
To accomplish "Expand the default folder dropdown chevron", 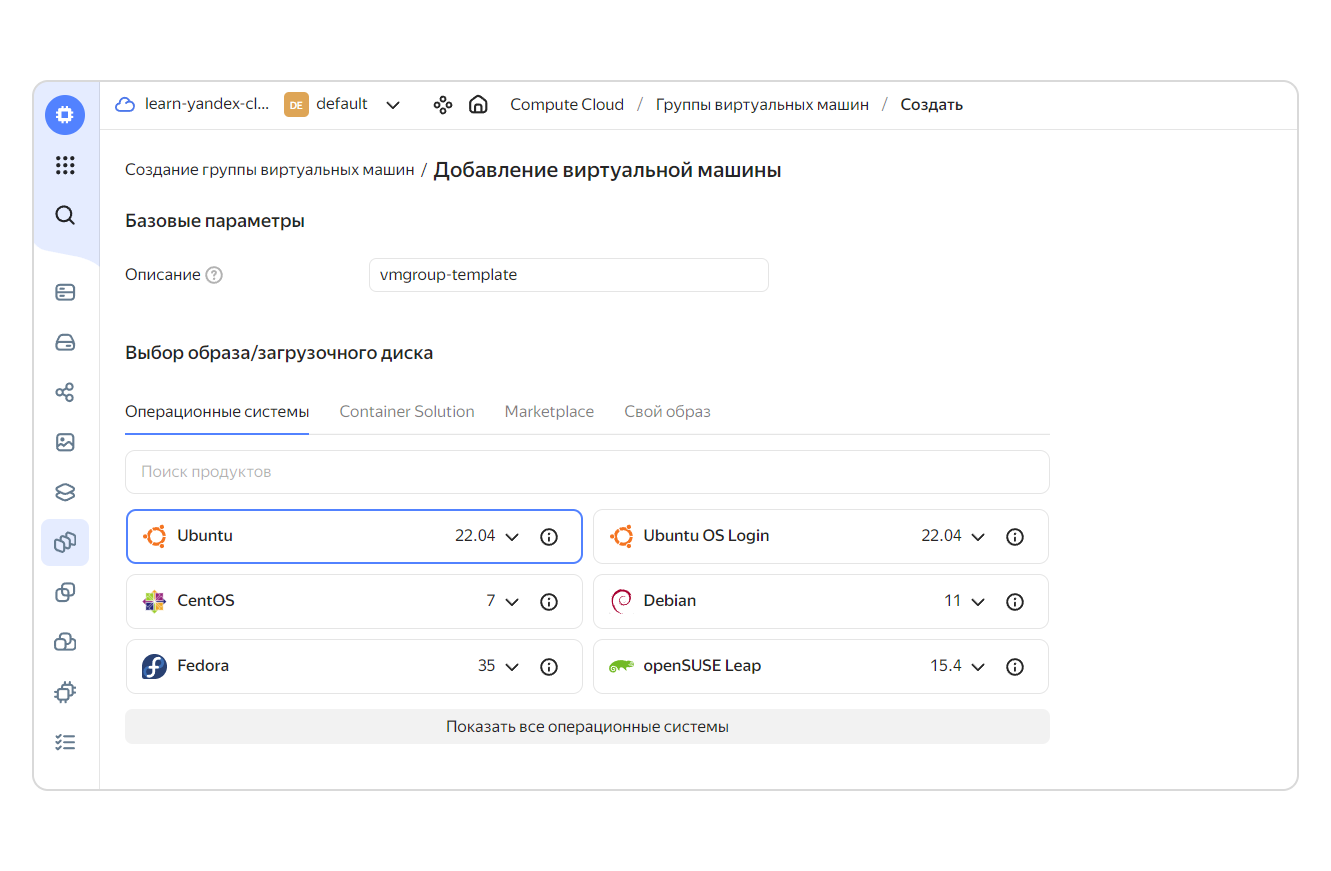I will (393, 105).
